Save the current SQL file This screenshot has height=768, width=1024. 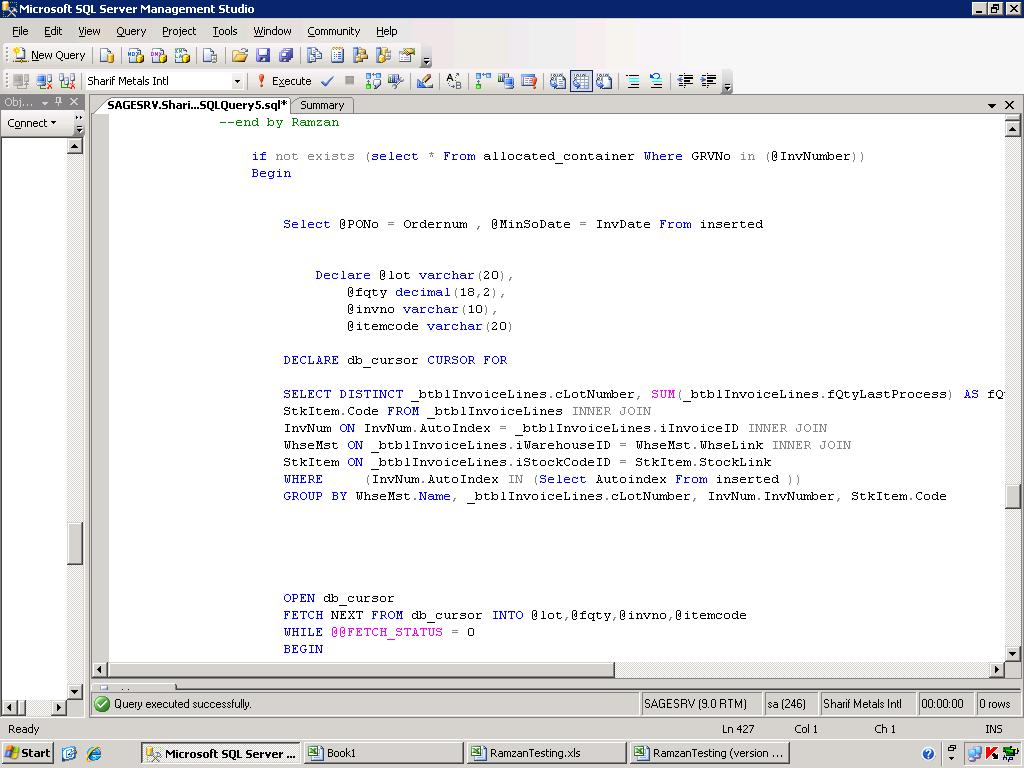coord(264,55)
